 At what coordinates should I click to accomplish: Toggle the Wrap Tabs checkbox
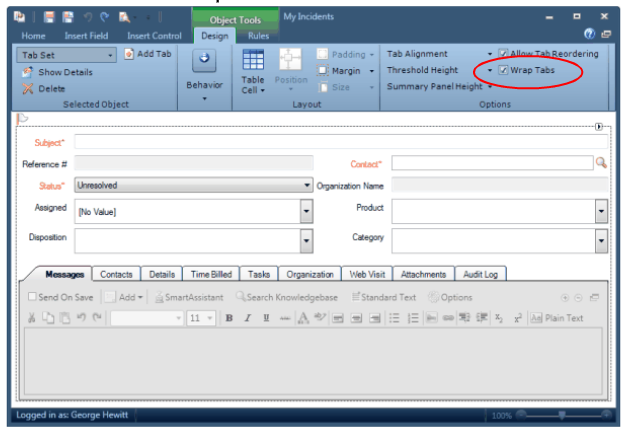[504, 71]
